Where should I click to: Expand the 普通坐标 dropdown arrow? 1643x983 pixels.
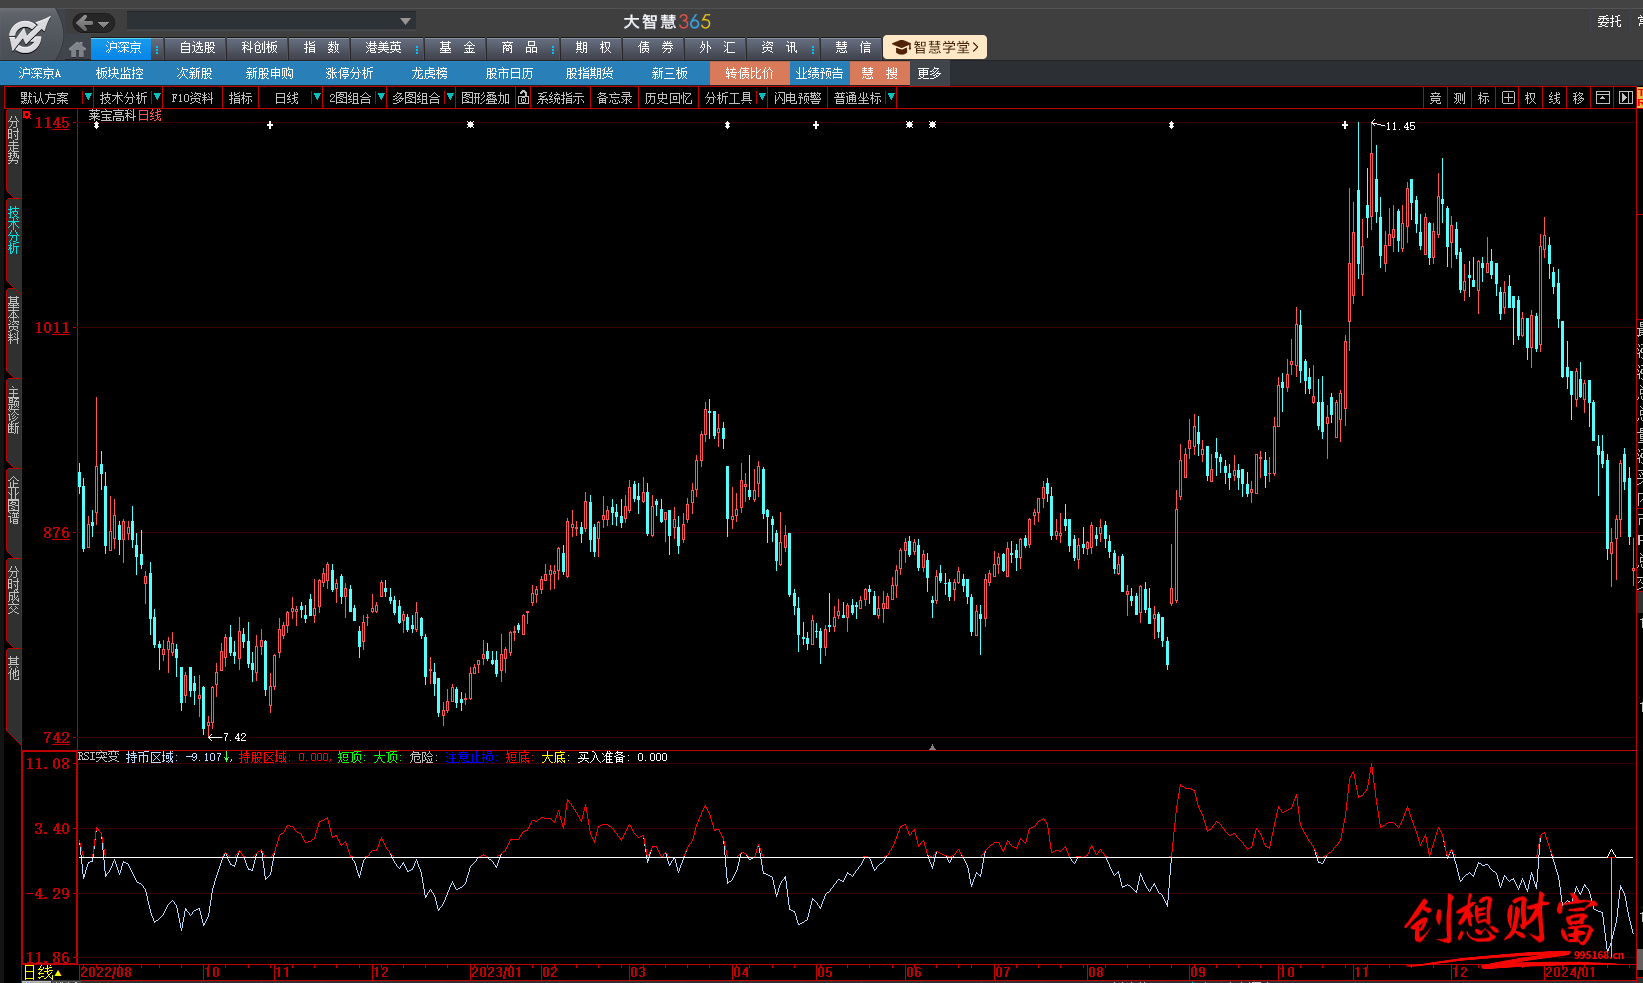[x=891, y=97]
